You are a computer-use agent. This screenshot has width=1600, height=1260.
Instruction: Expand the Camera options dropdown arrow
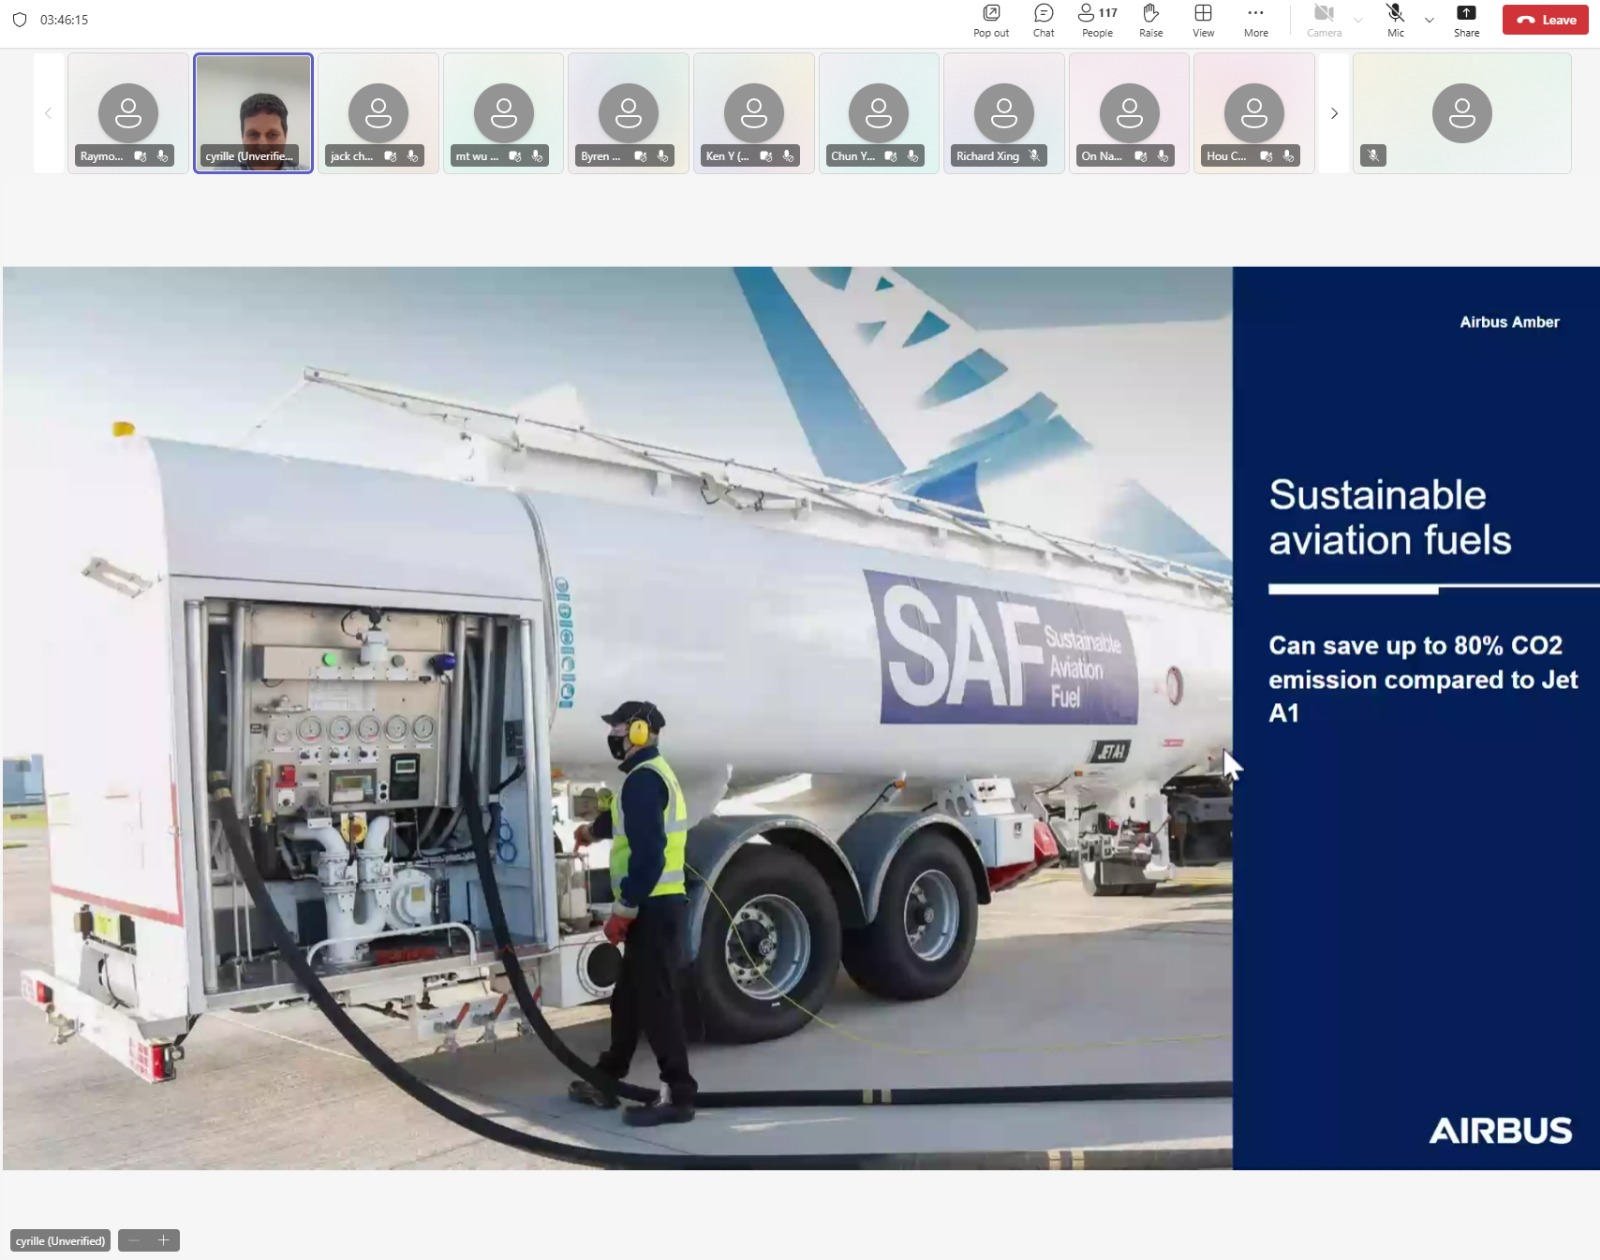1358,20
